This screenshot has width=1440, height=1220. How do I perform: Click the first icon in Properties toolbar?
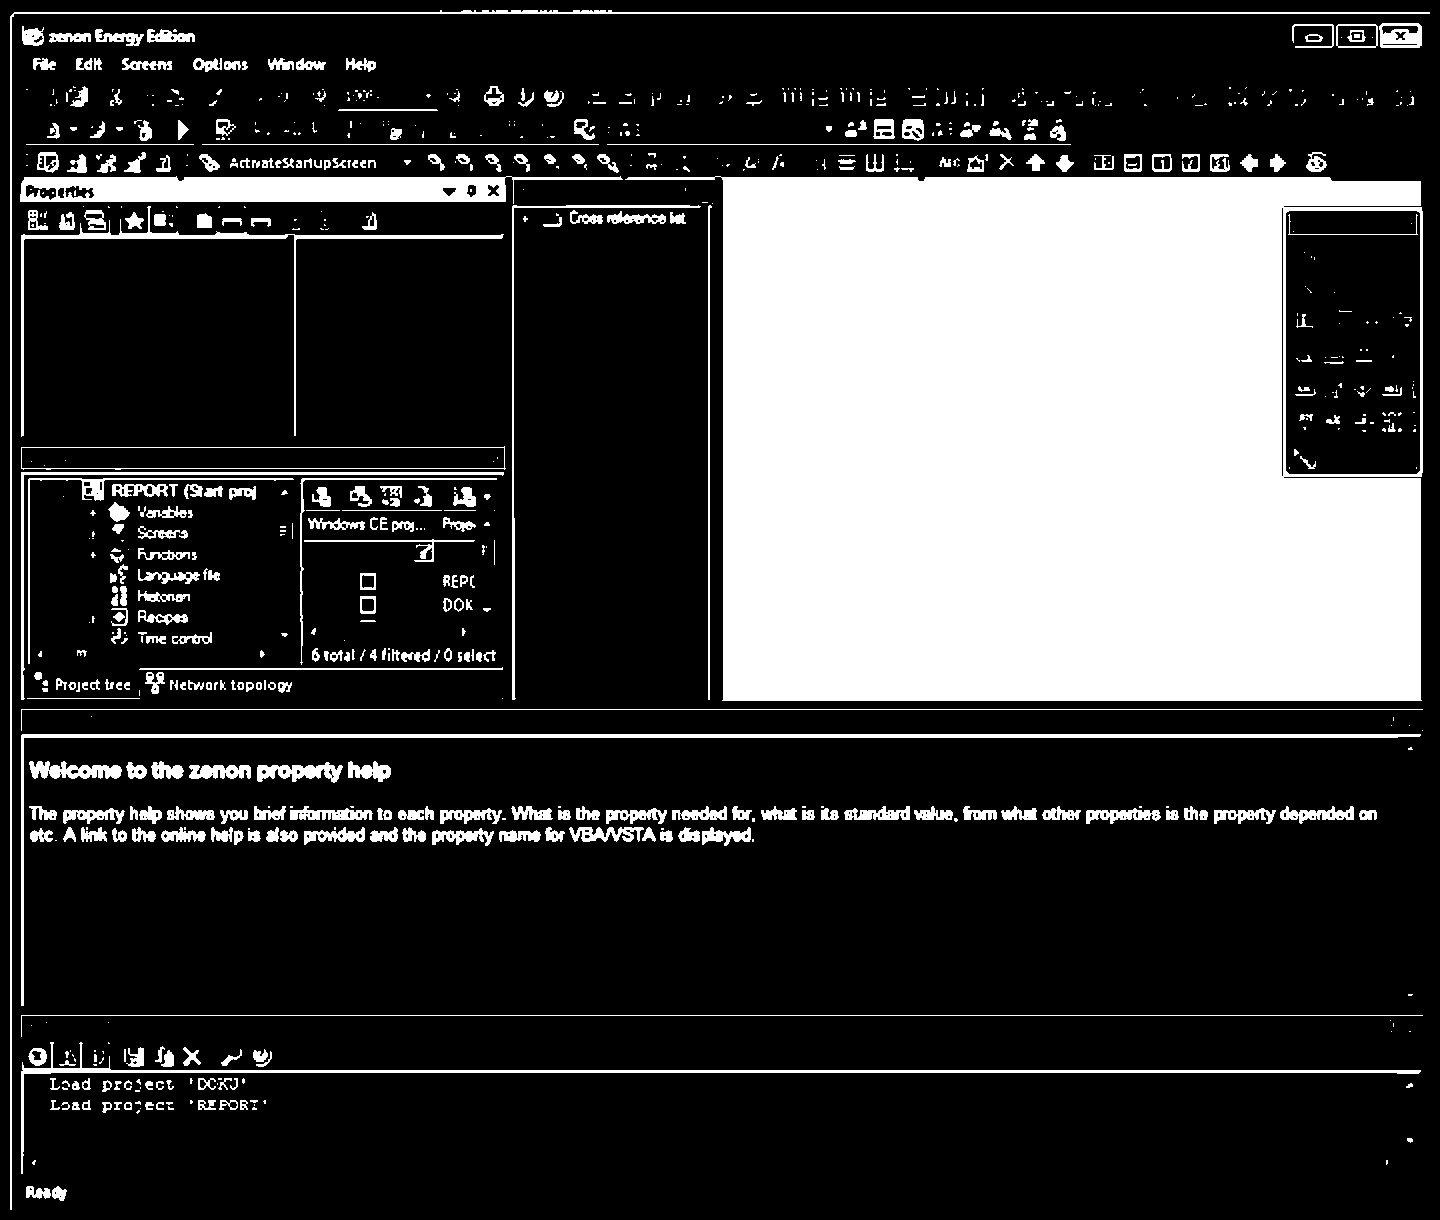click(x=38, y=221)
